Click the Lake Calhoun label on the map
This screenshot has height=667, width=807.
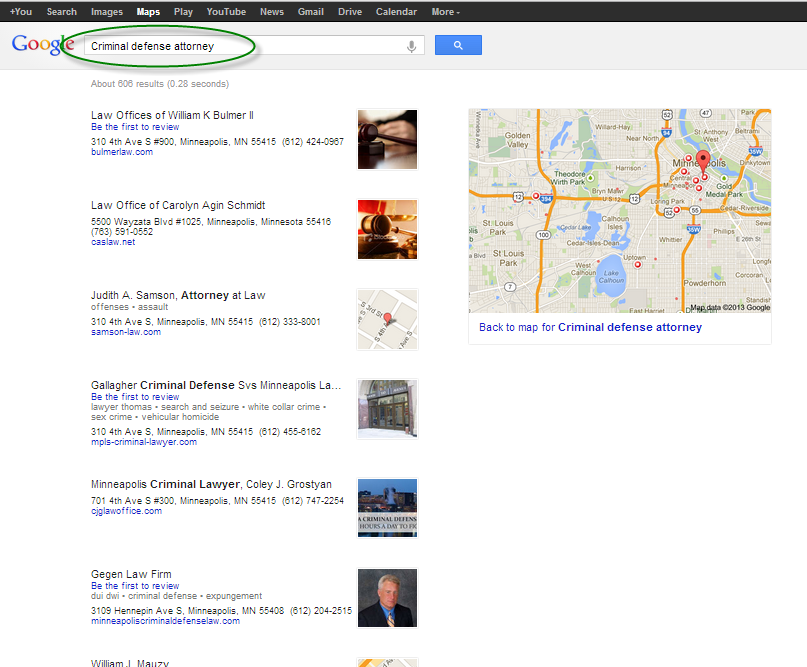coord(611,277)
